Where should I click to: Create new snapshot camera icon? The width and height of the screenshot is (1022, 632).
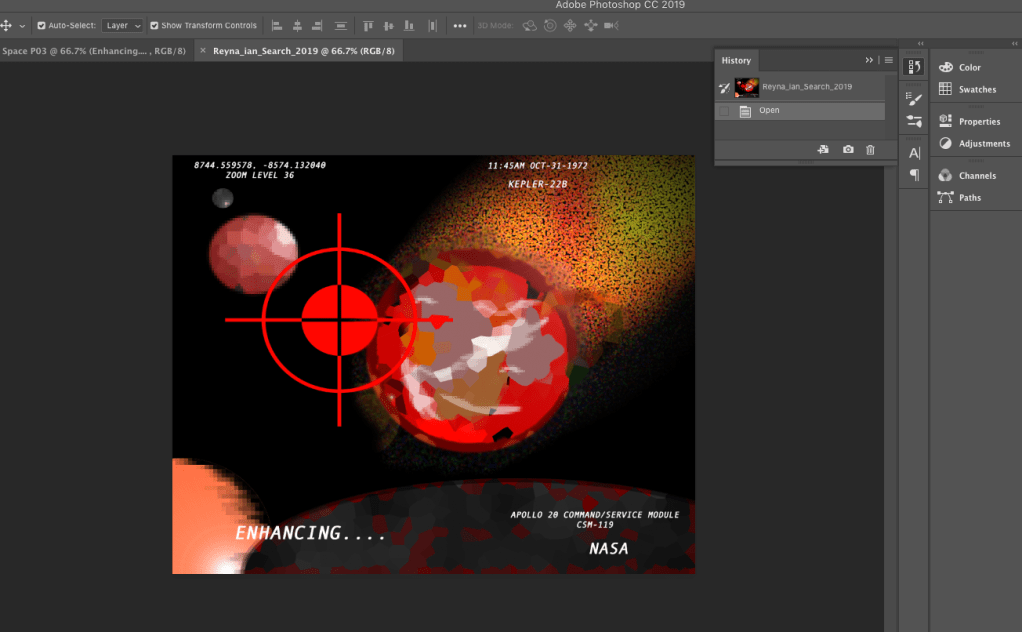coord(848,149)
